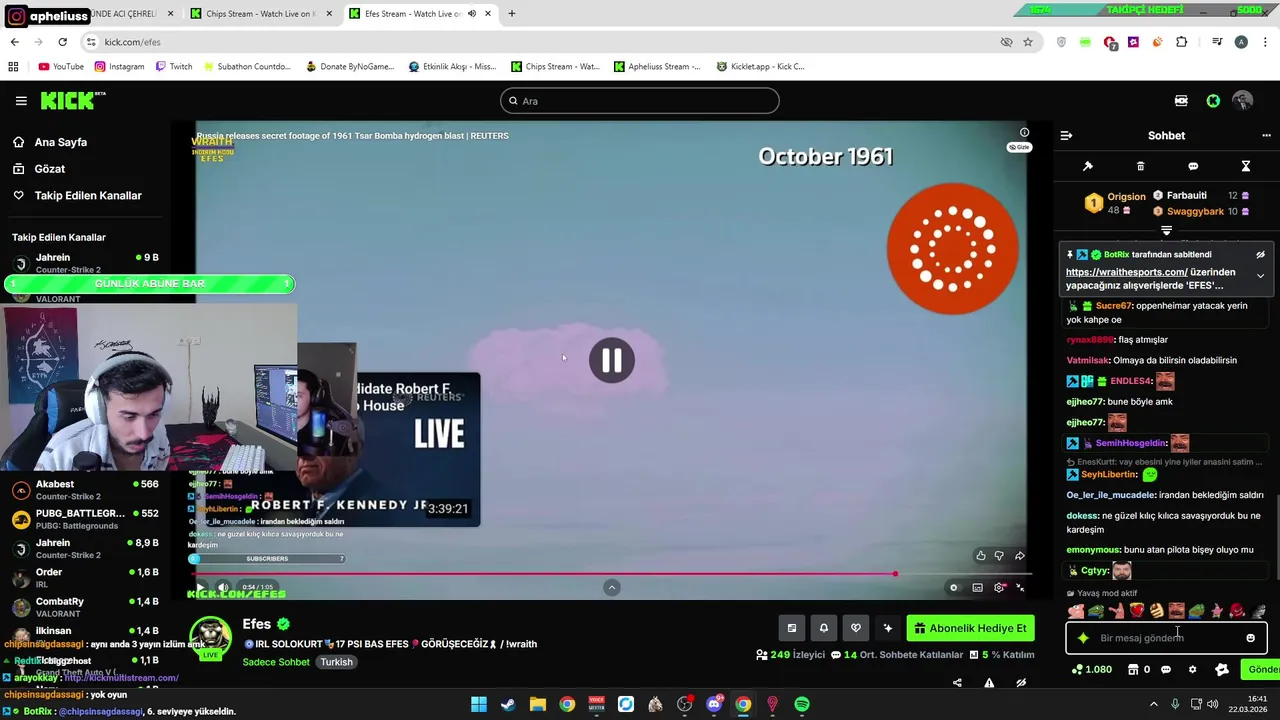Expand the pinned message chevron

[x=1260, y=276]
